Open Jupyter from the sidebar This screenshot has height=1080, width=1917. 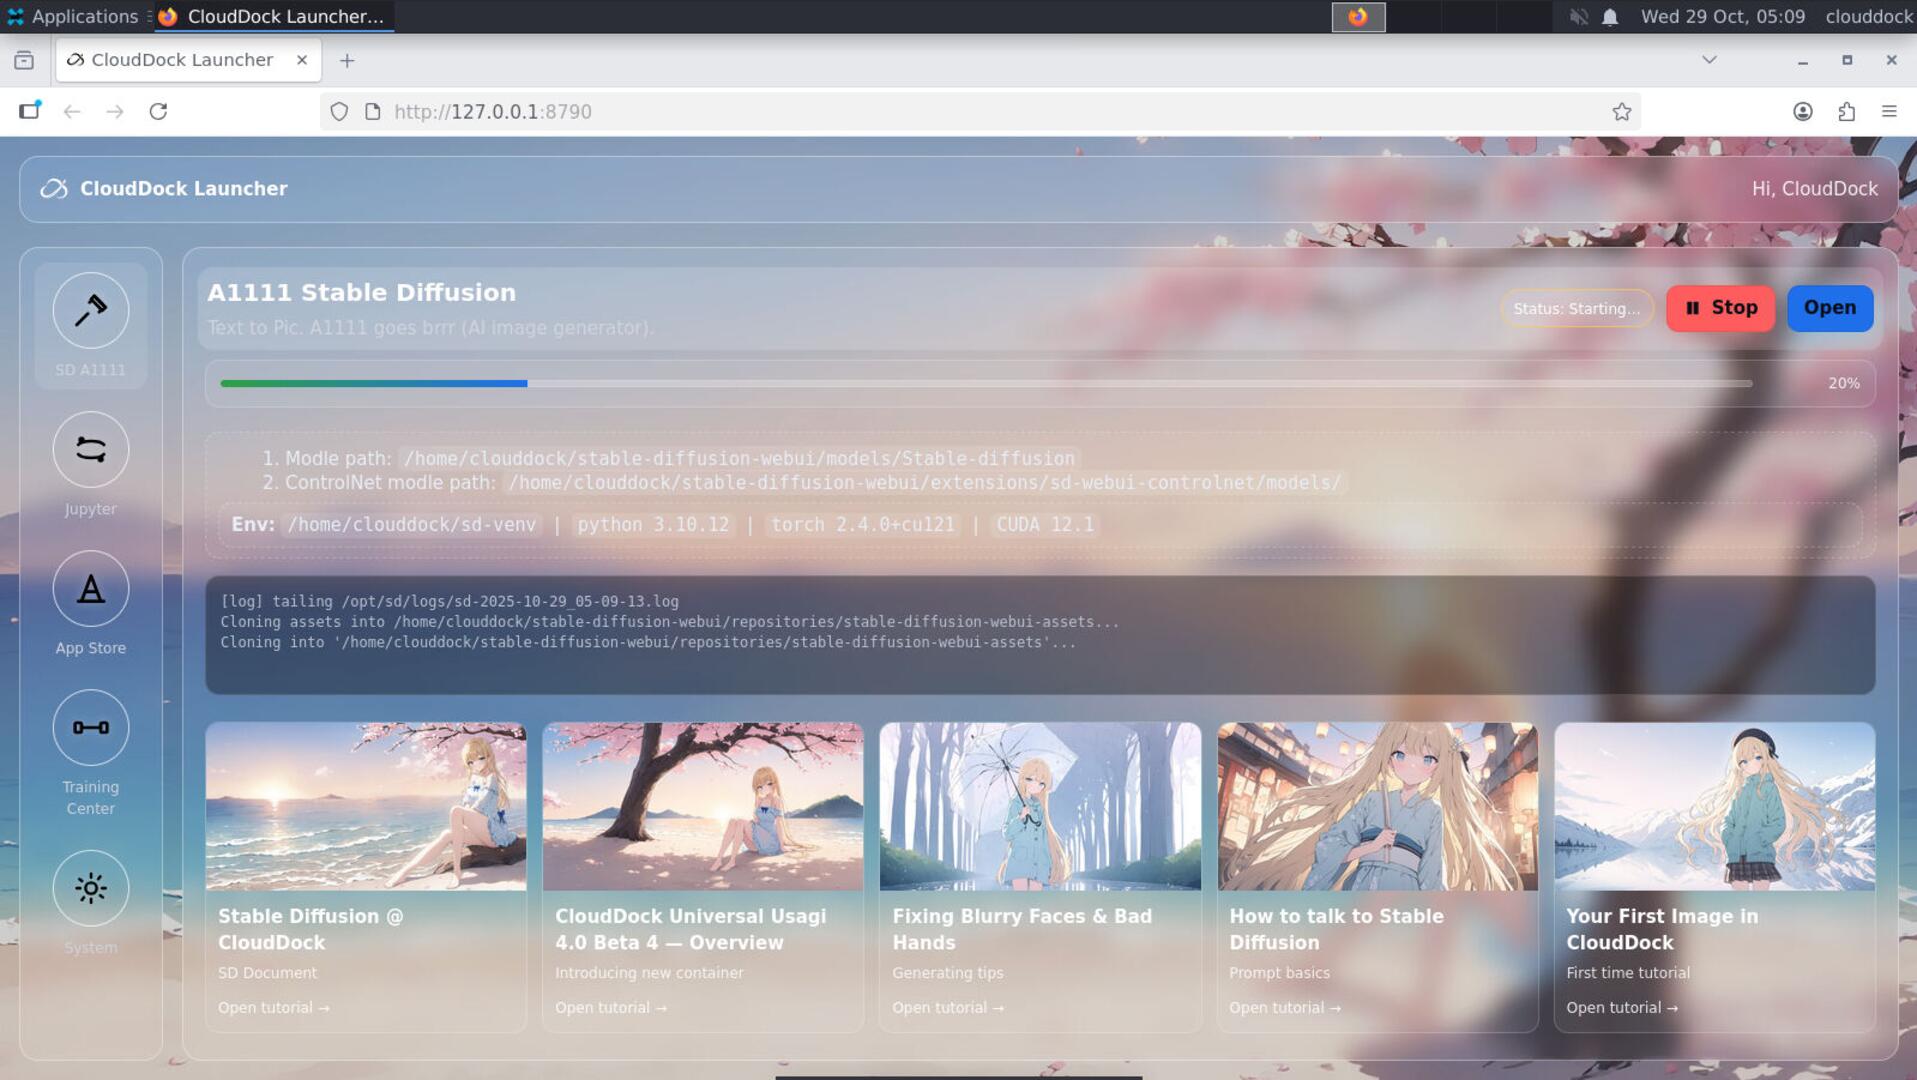90,450
